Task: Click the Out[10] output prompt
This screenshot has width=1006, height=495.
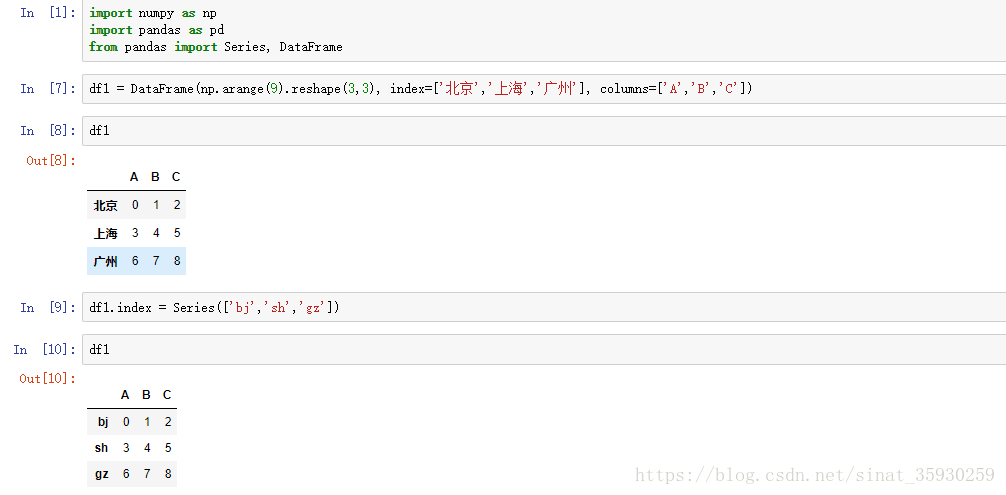Action: click(x=47, y=378)
